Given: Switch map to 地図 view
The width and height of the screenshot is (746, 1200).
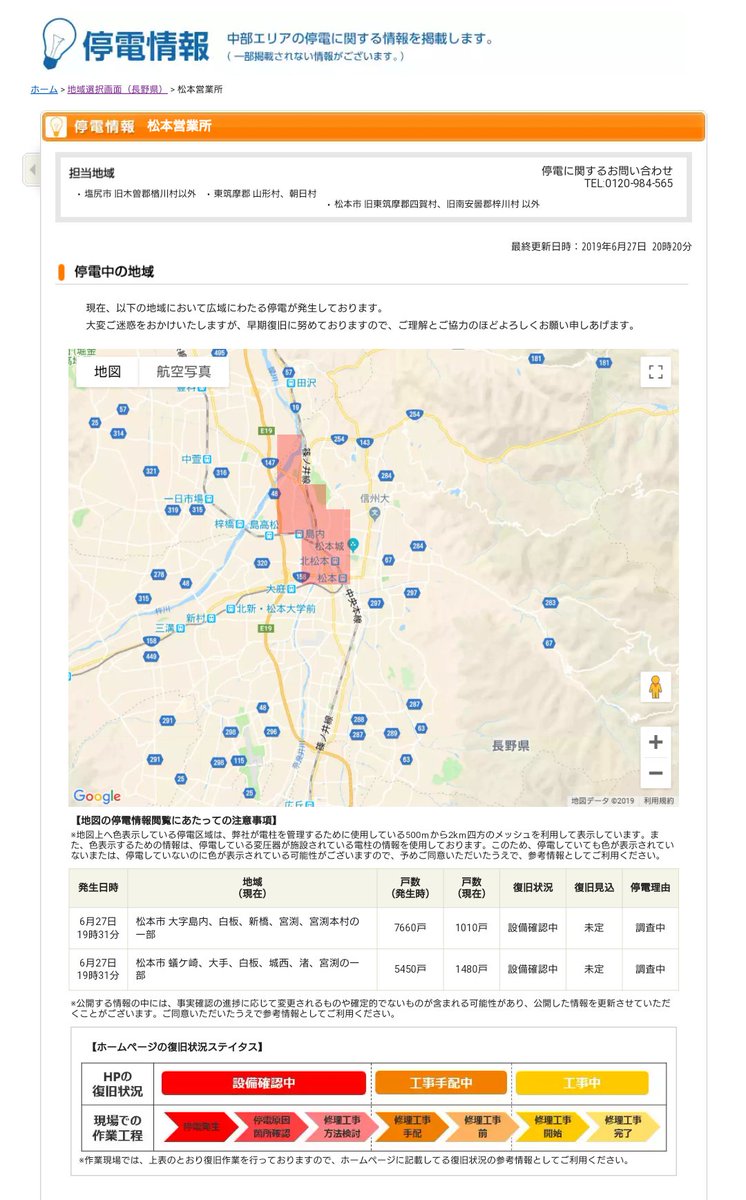Looking at the screenshot, I should point(108,371).
